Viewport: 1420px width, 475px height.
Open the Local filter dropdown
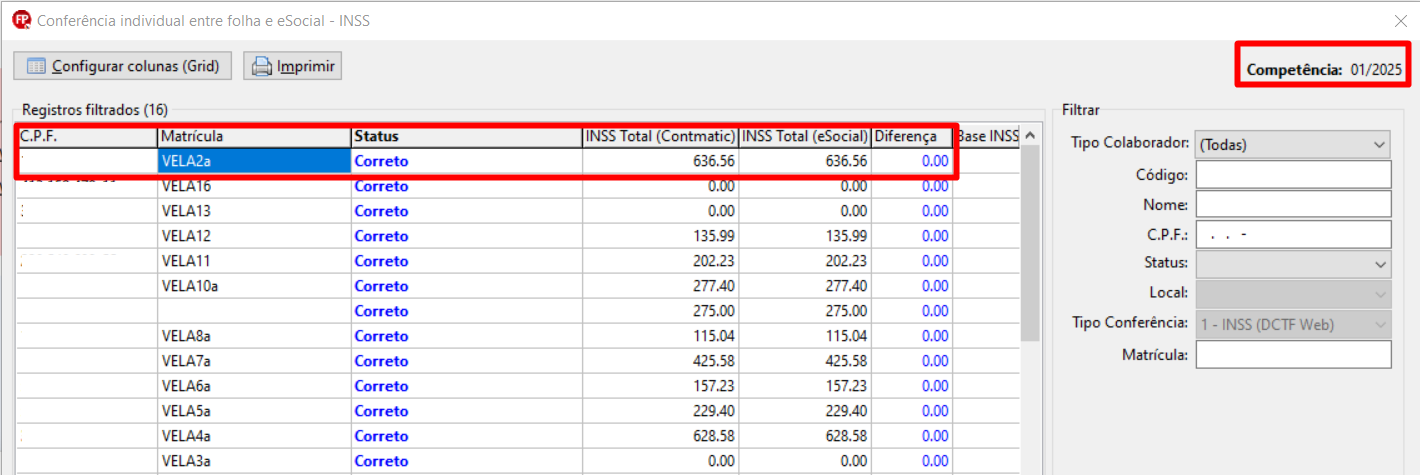[1293, 294]
